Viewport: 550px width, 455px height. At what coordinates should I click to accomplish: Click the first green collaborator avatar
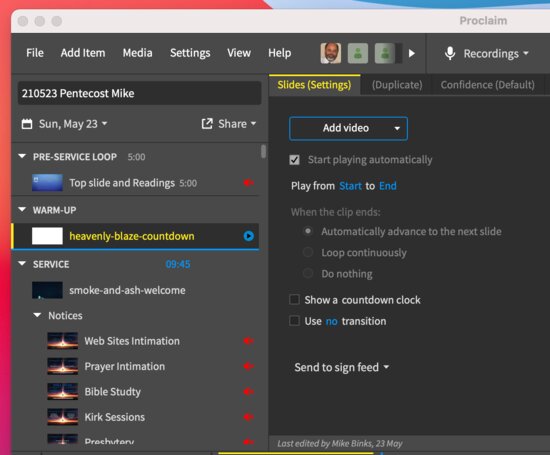[358, 53]
